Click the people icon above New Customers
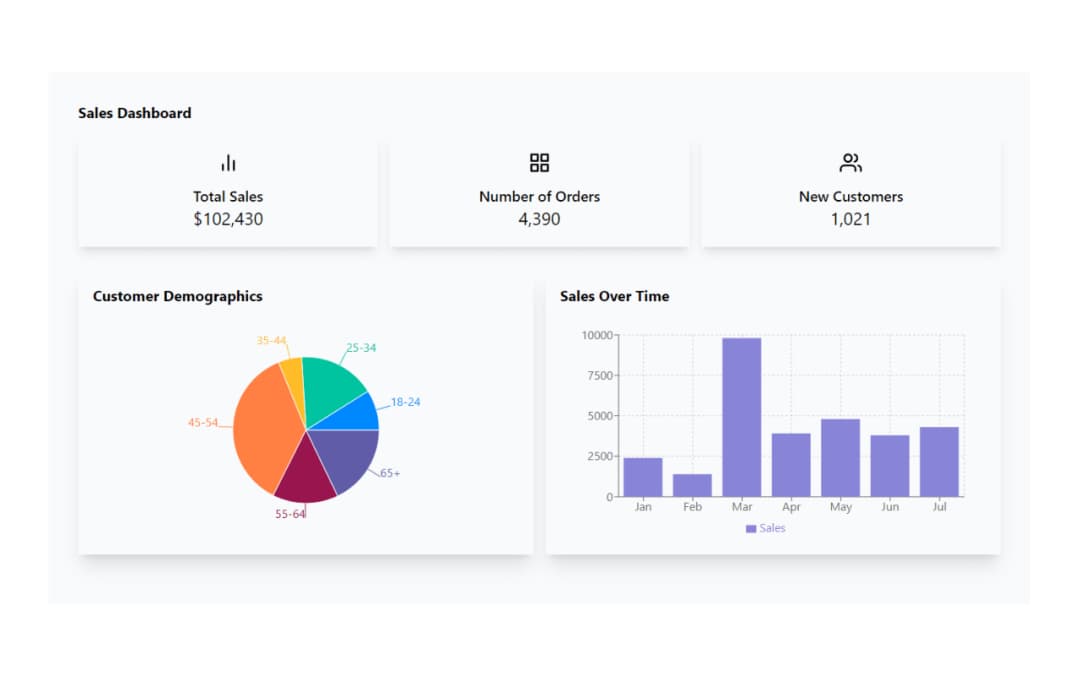1080x675 pixels. tap(851, 162)
